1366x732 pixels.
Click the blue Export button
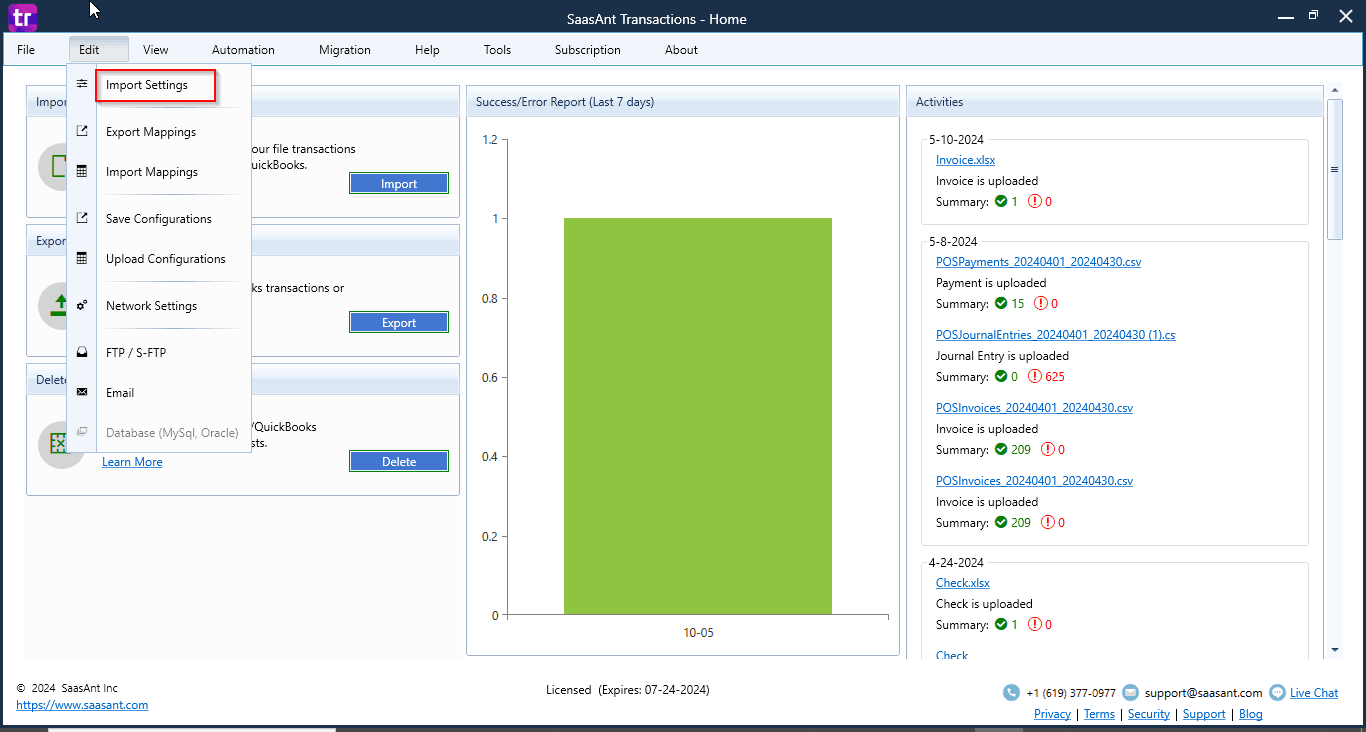(399, 322)
